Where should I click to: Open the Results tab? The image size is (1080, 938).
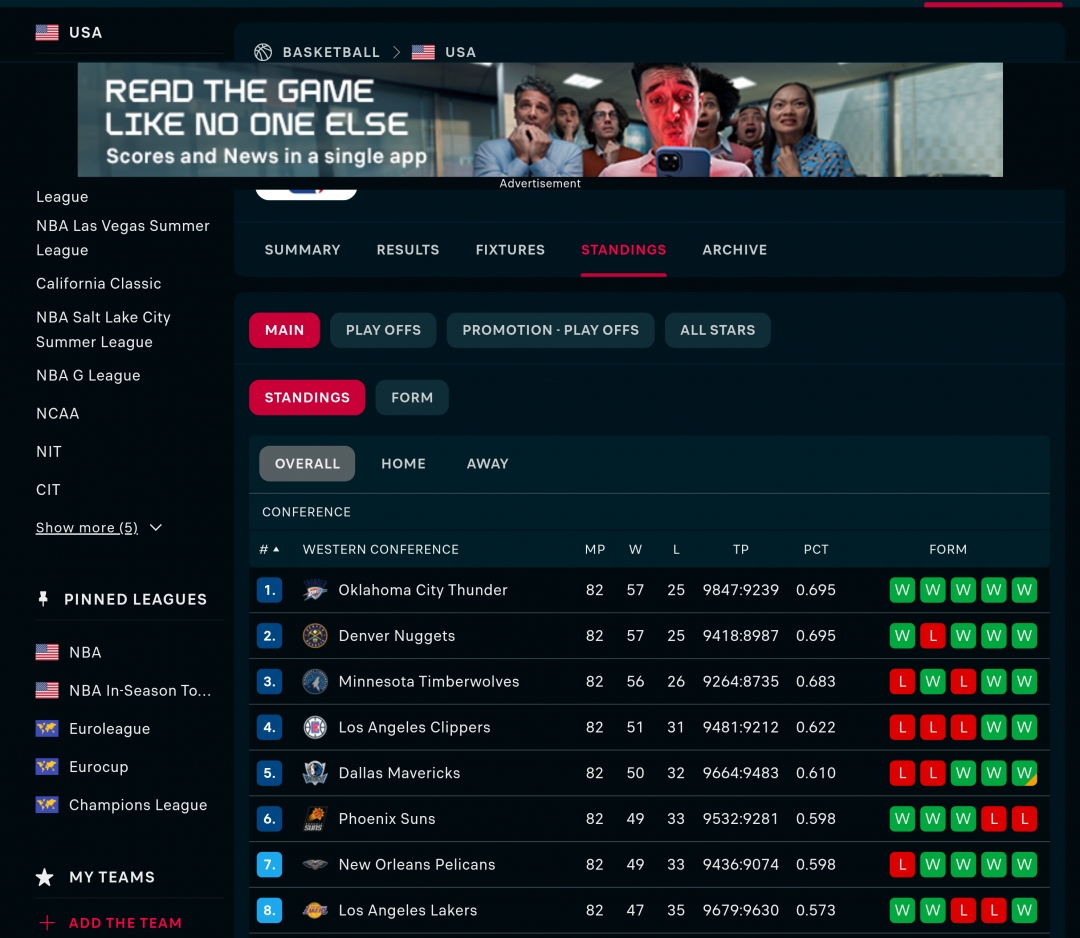tap(407, 250)
